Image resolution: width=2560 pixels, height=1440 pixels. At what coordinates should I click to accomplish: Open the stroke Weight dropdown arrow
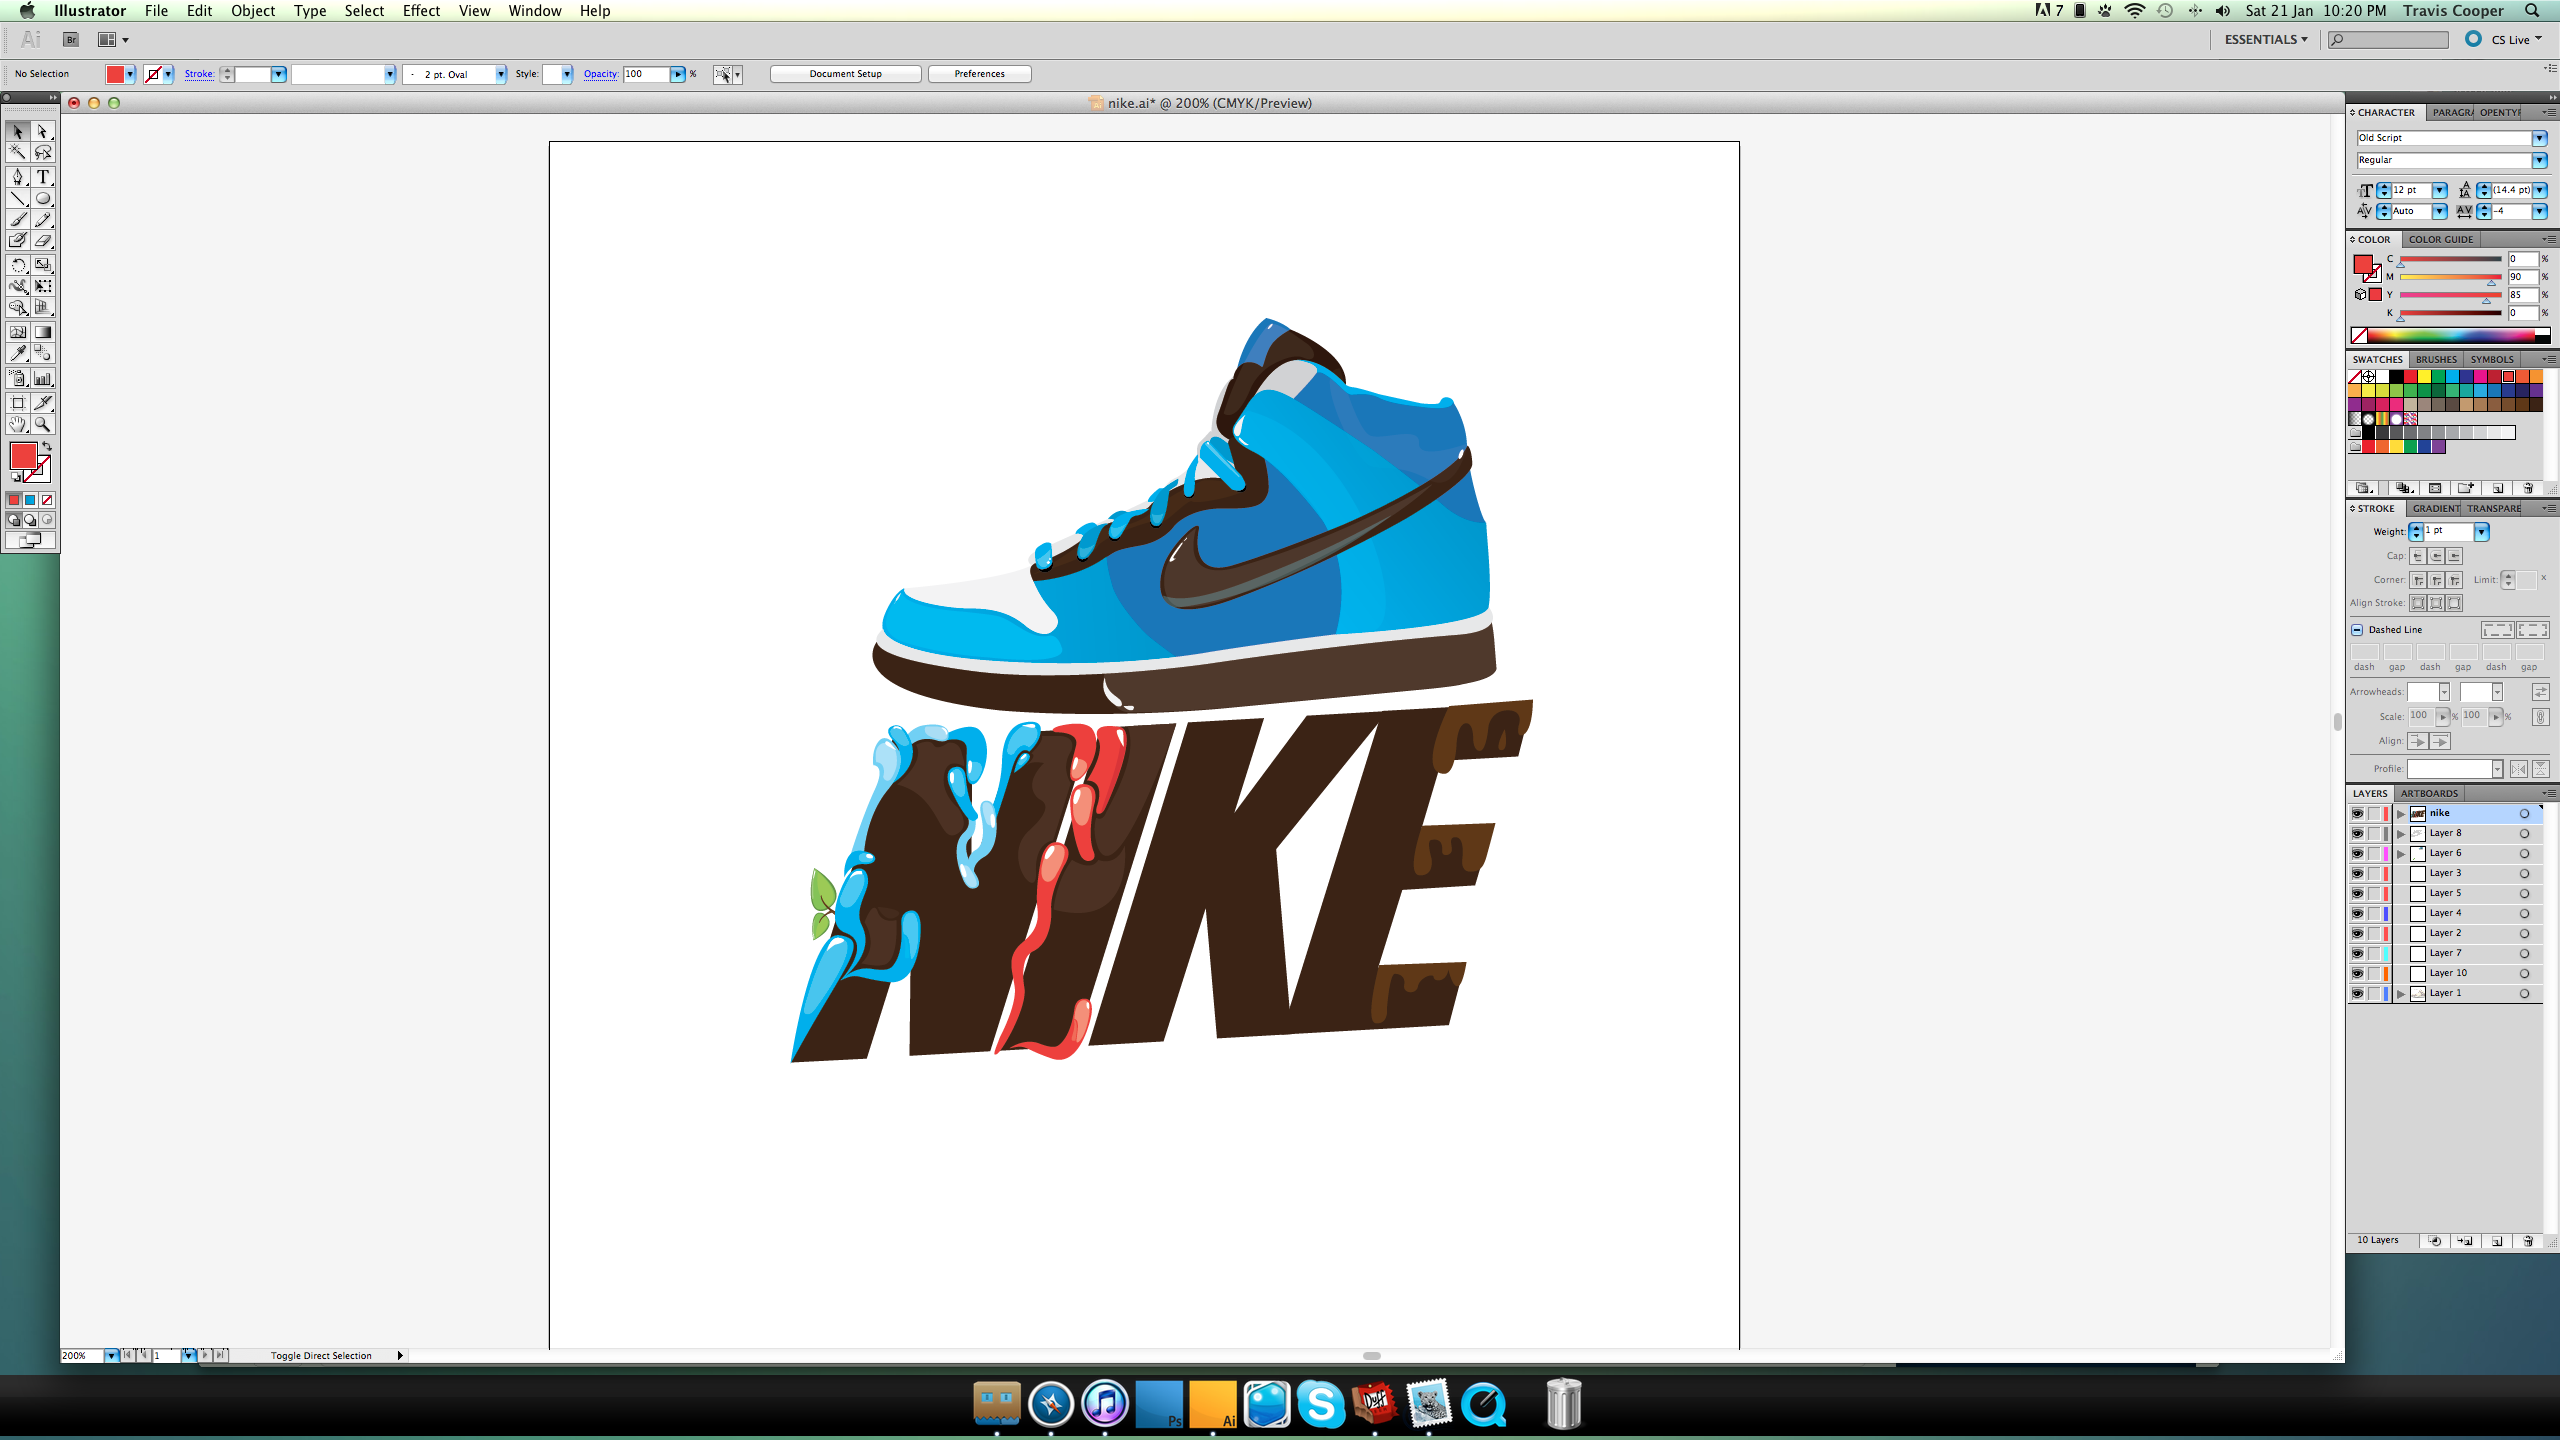click(x=2481, y=532)
